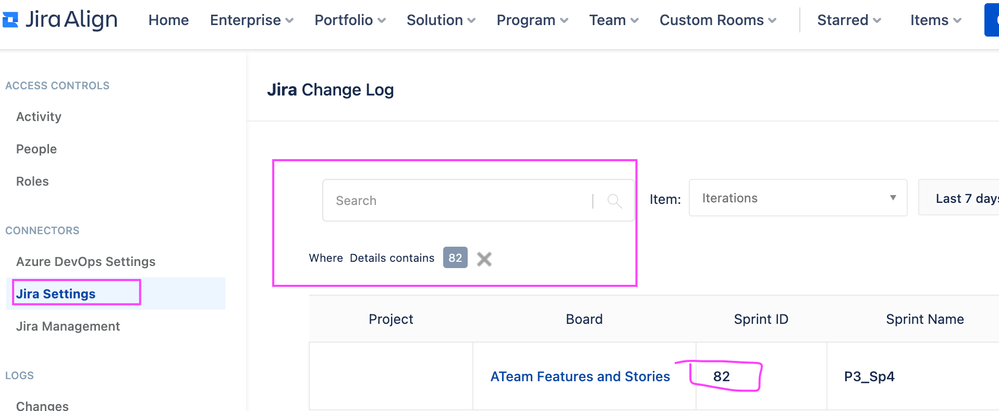Viewport: 999px width, 411px height.
Task: Open the Roles page in sidebar
Action: [x=32, y=181]
